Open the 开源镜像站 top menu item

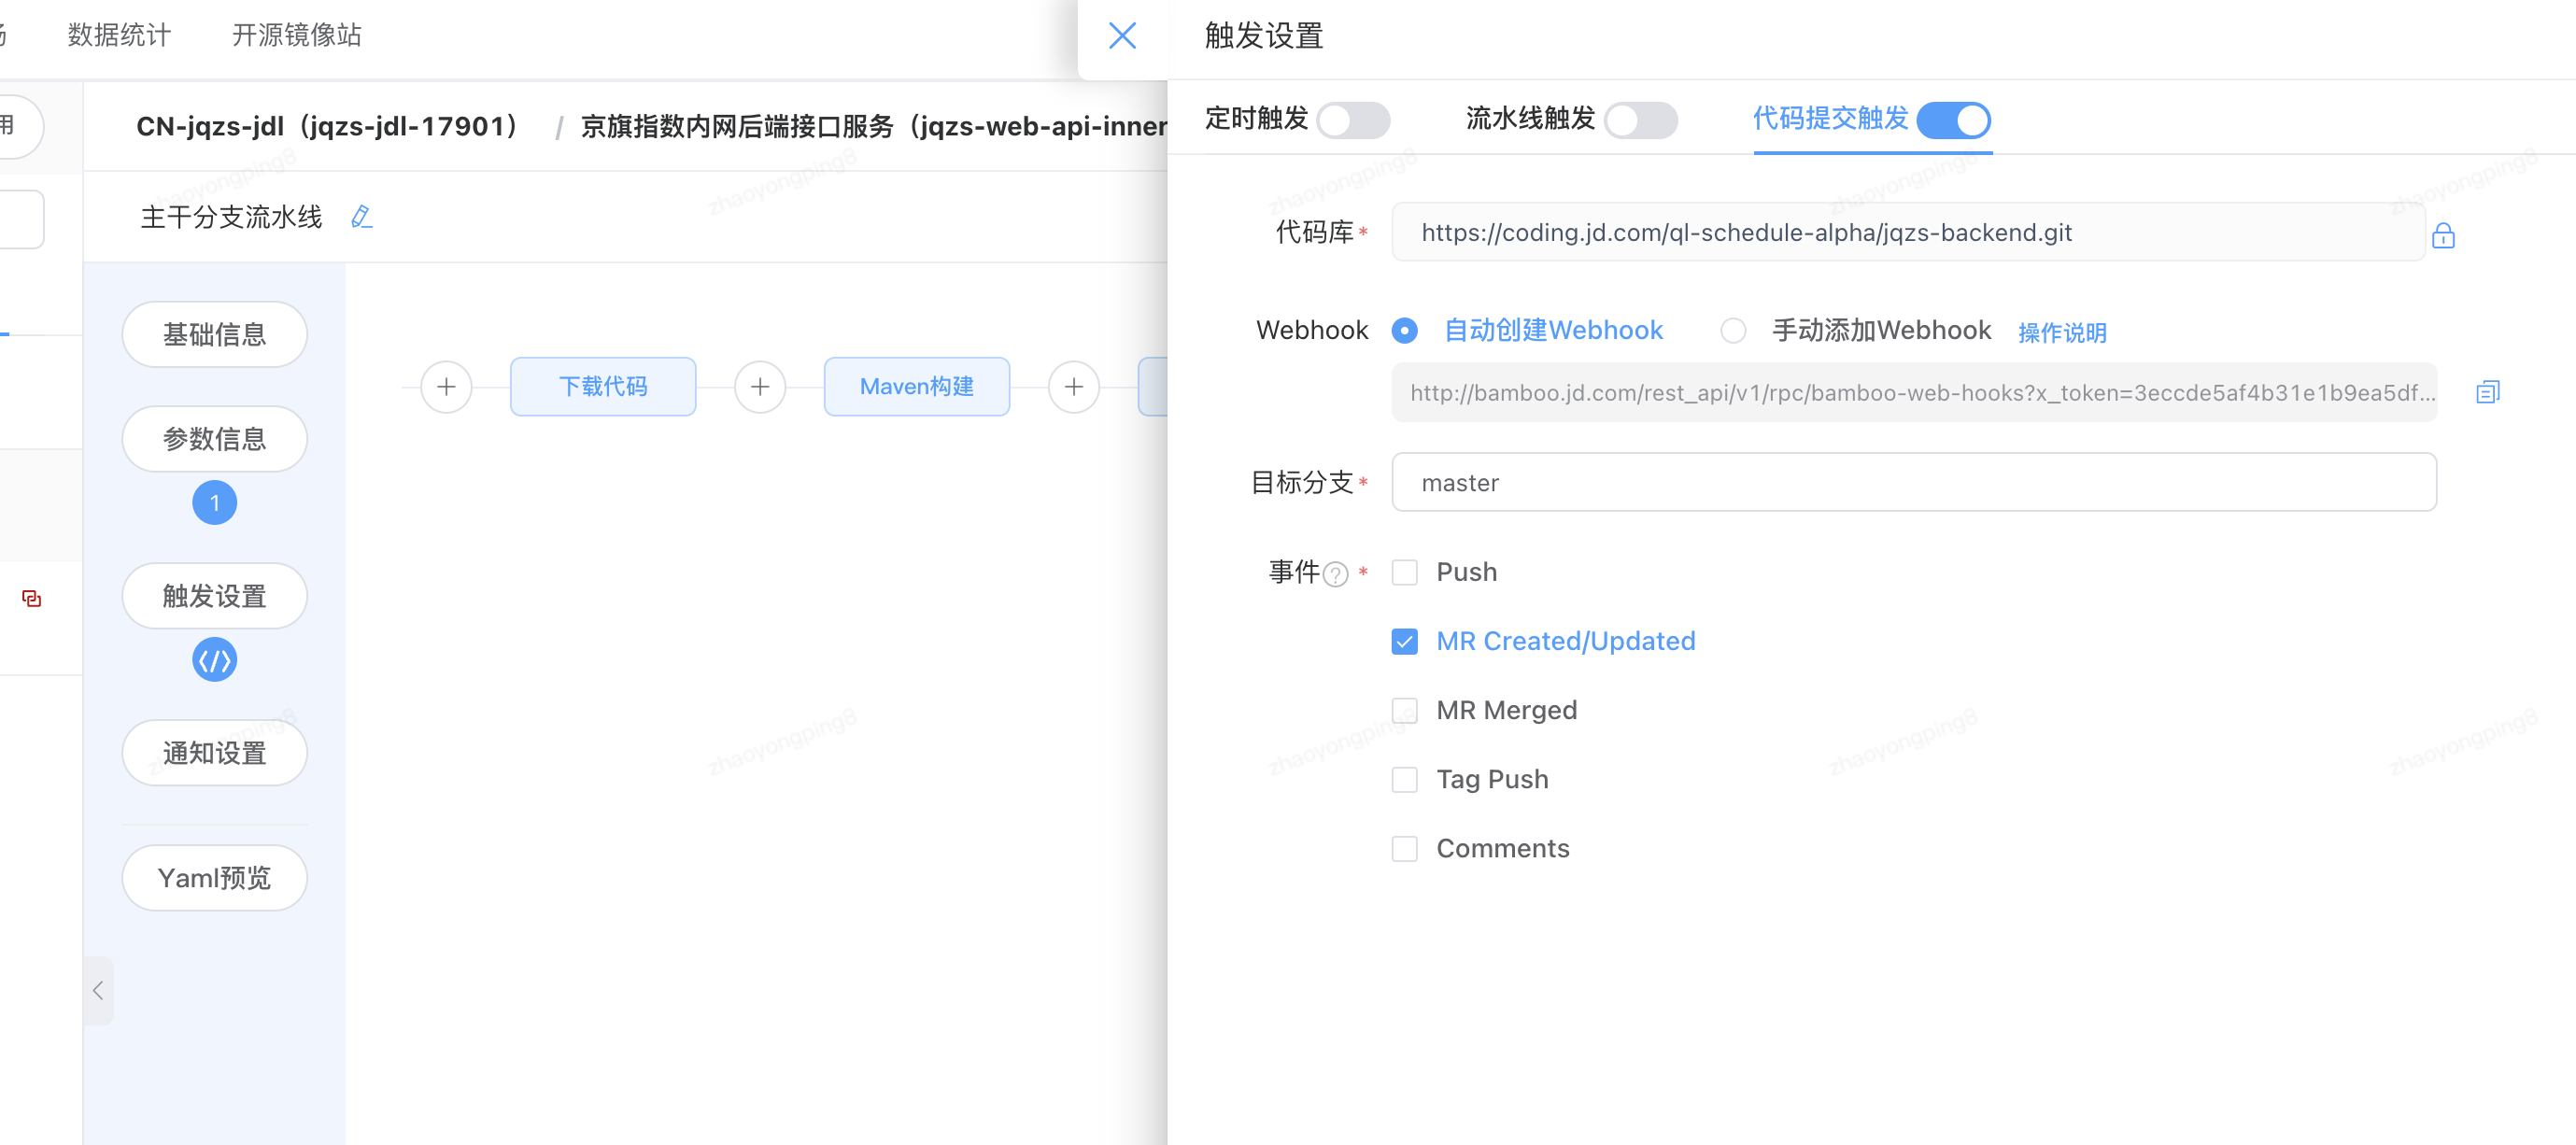pos(296,35)
